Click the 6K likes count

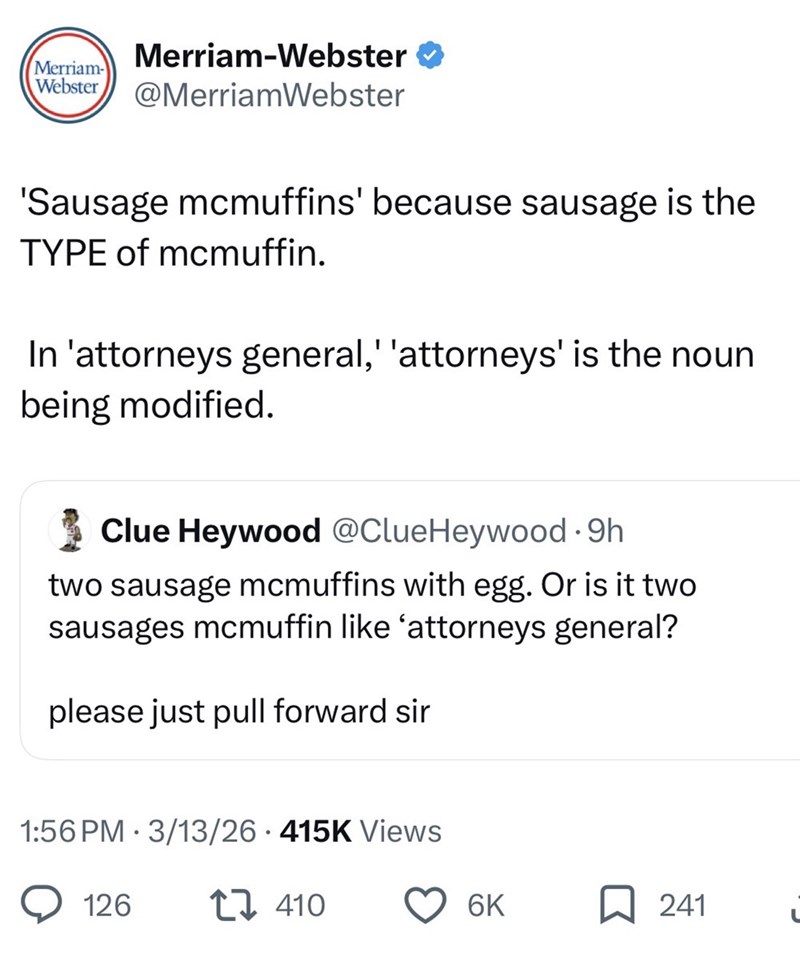pyautogui.click(x=486, y=905)
